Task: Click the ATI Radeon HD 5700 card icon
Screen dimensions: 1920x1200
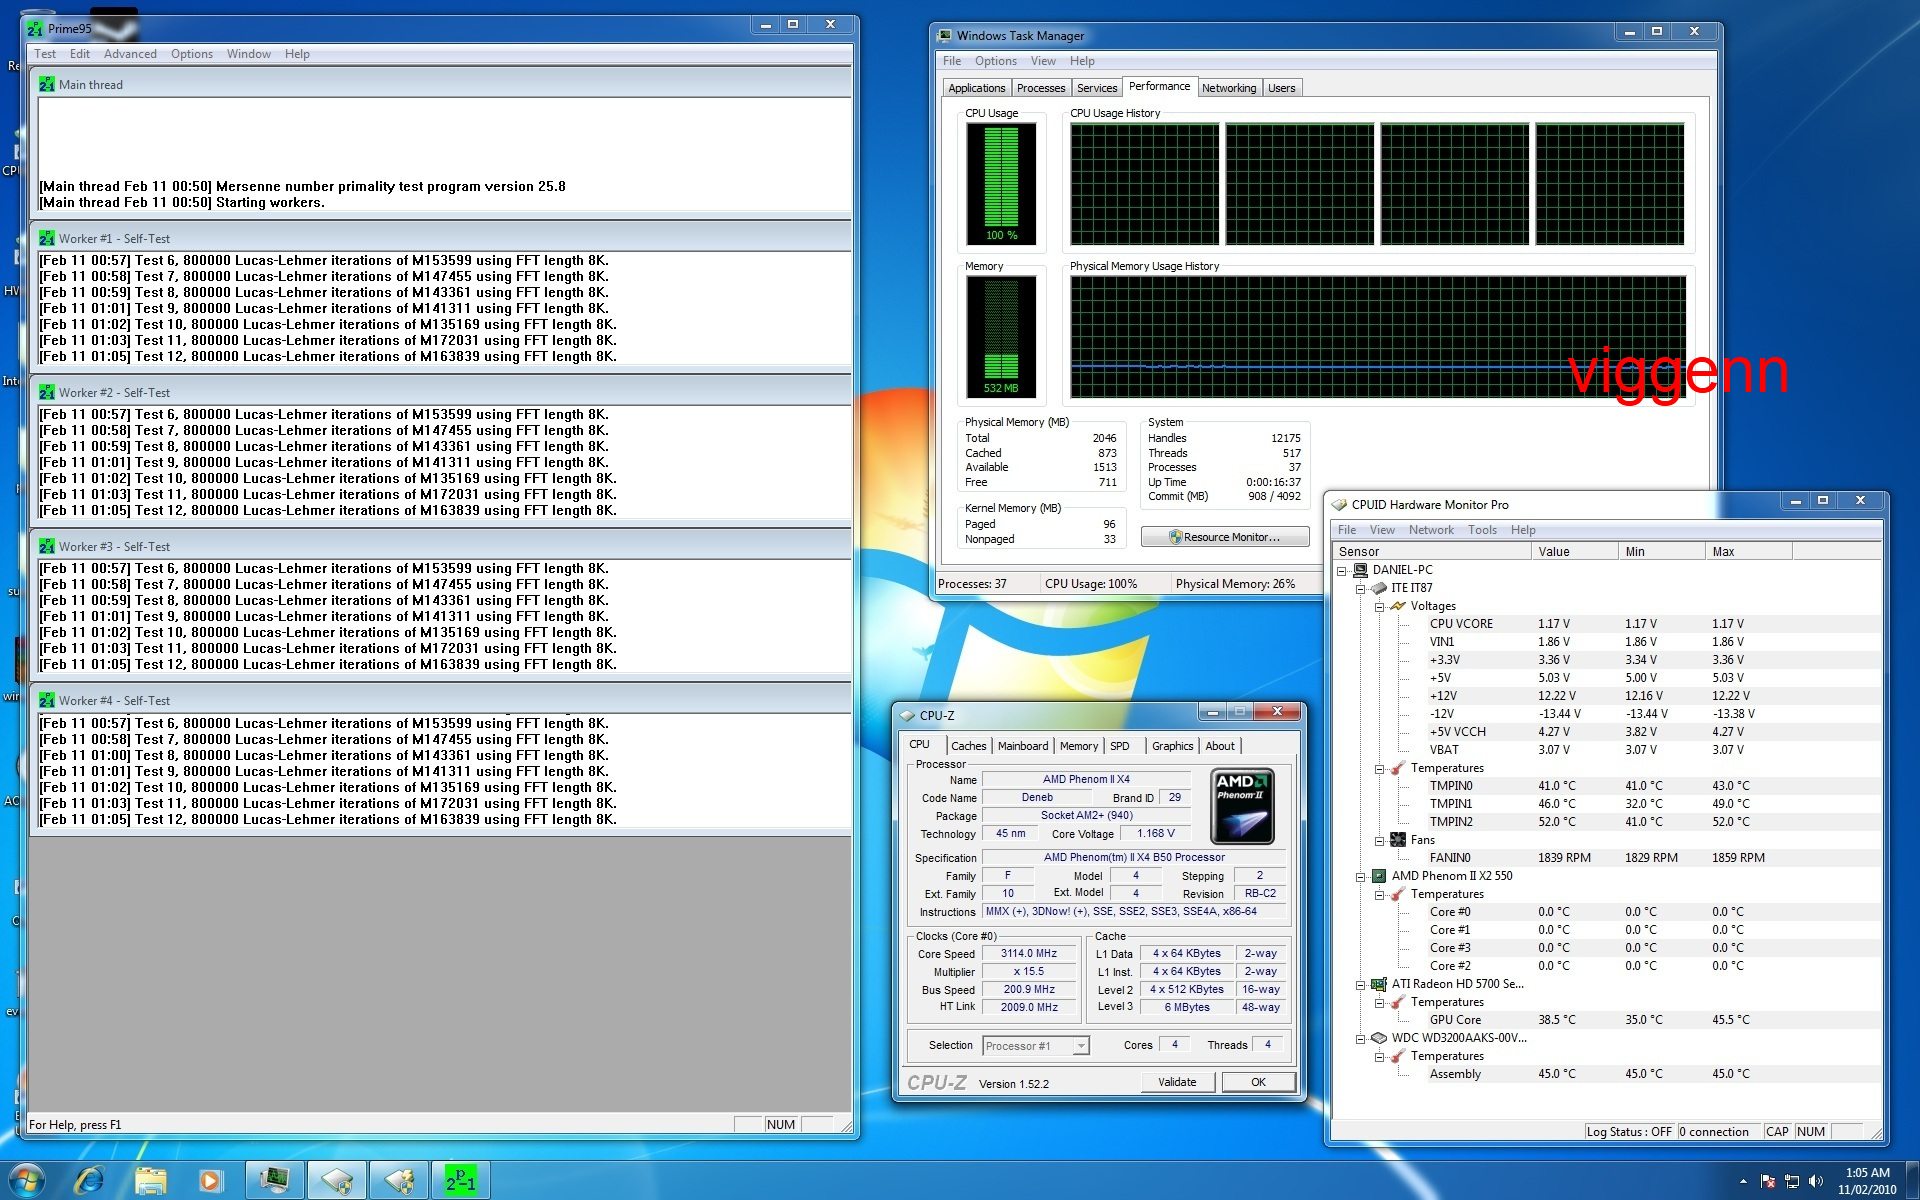Action: pos(1379,984)
